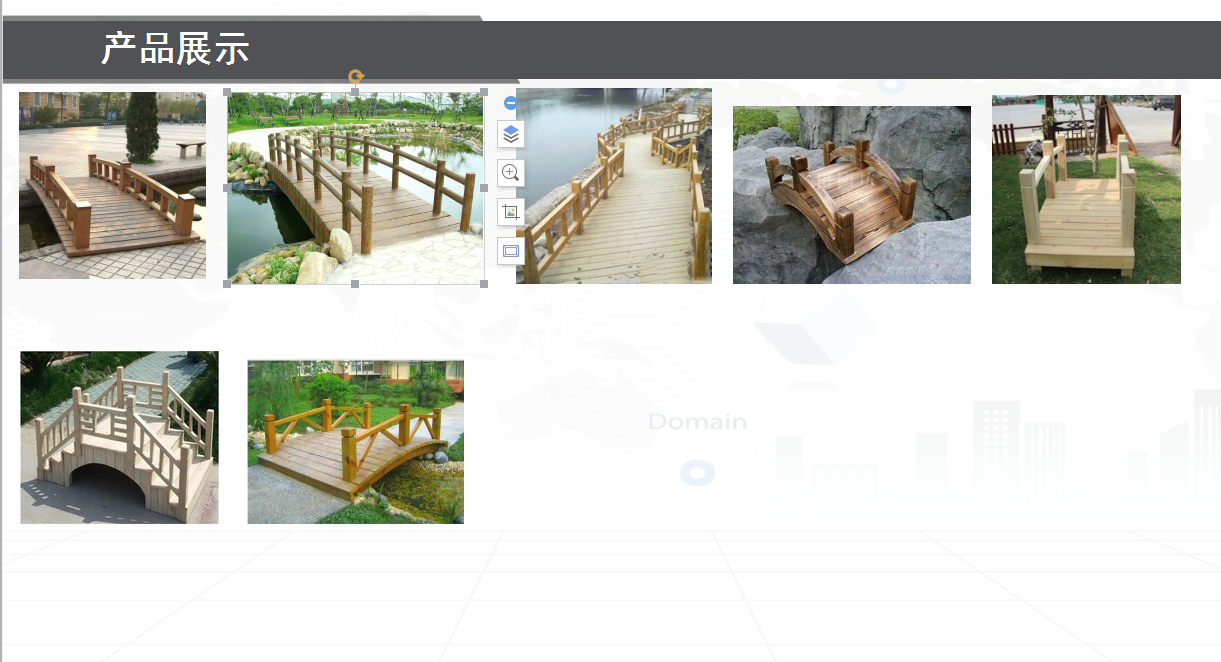Select small arched bridge photo on rocks

851,195
